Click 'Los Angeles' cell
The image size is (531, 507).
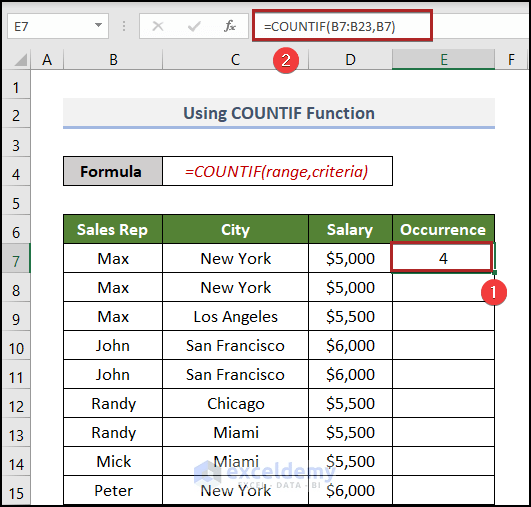pyautogui.click(x=235, y=317)
